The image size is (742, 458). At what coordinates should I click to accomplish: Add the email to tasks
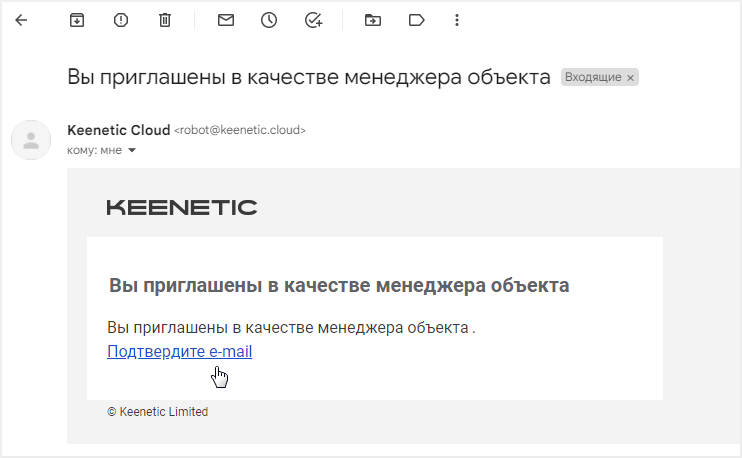(313, 20)
